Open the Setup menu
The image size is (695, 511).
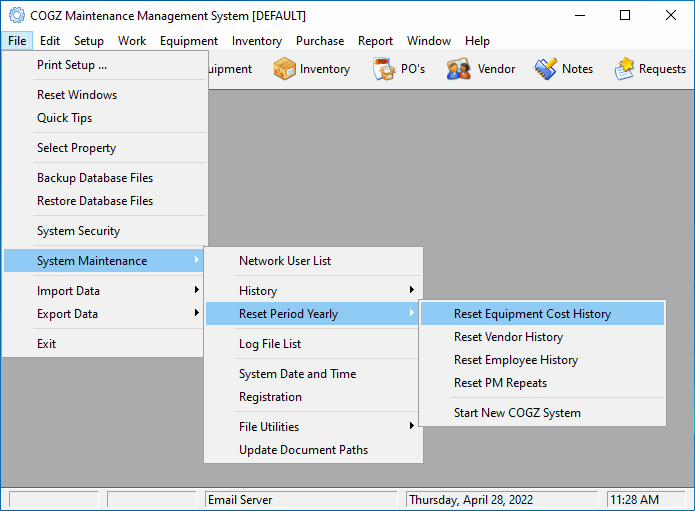(x=89, y=41)
